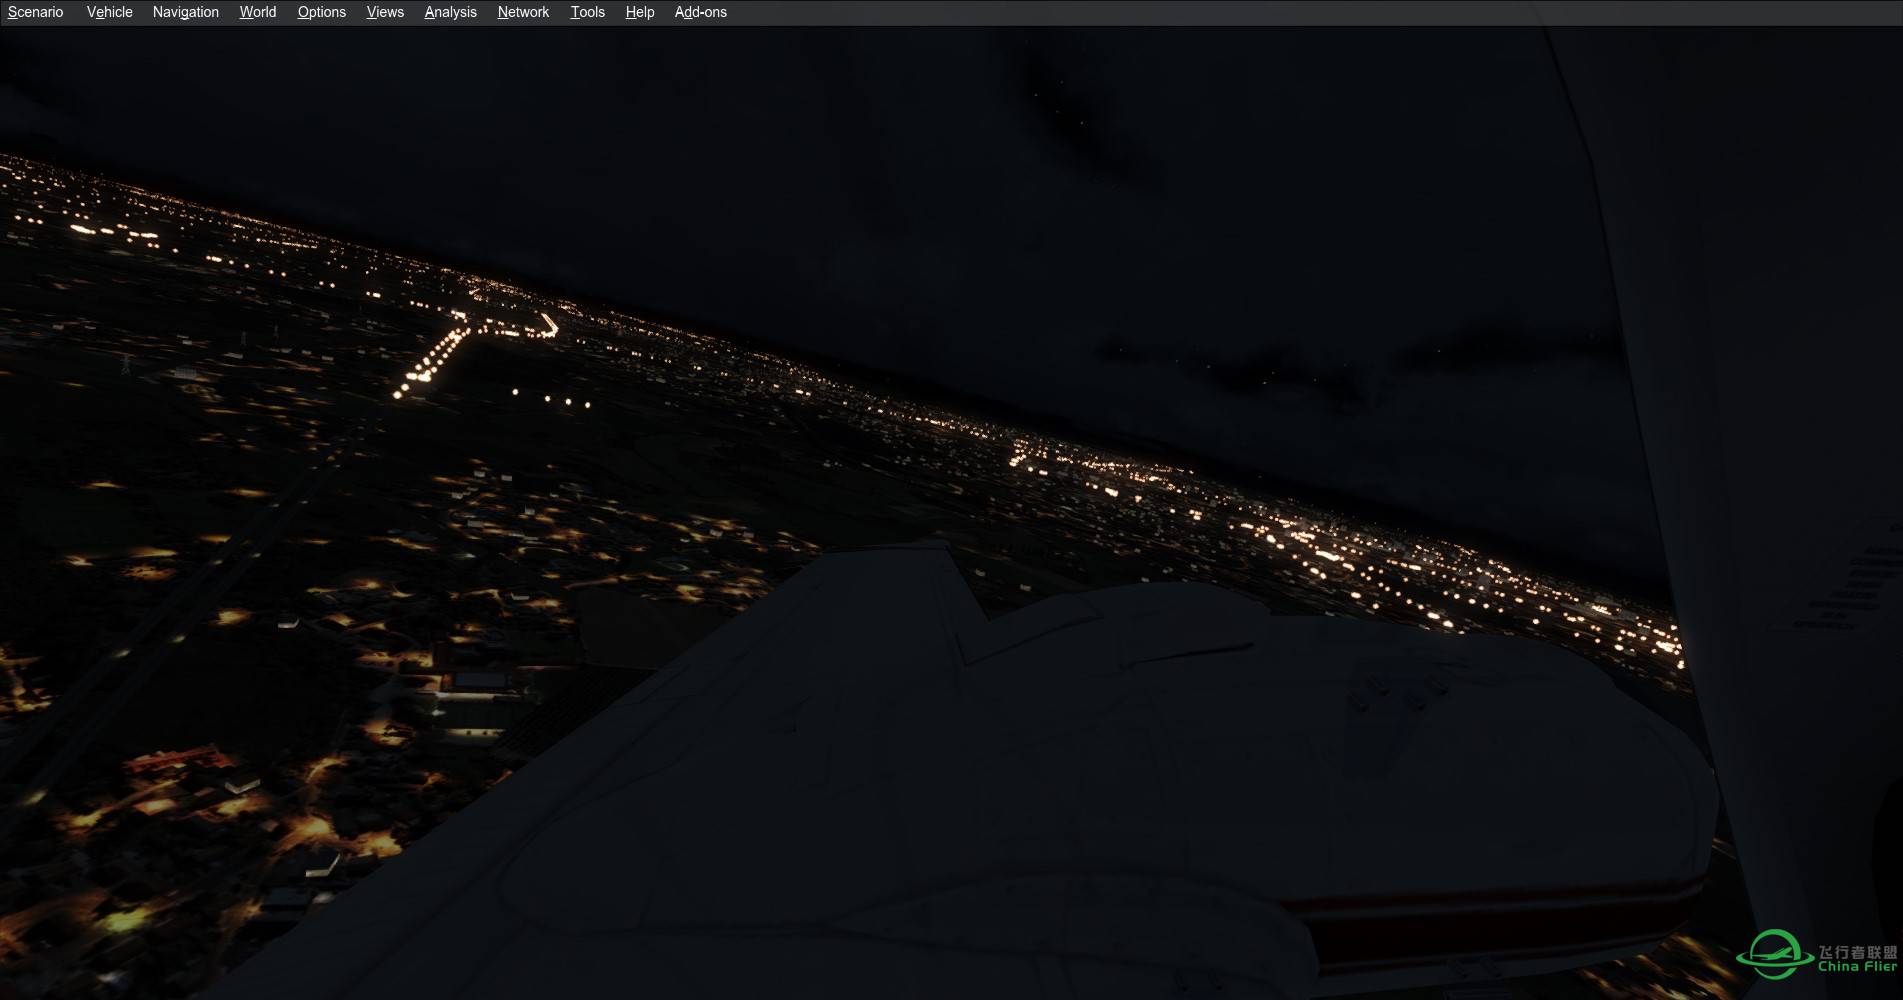The height and width of the screenshot is (1000, 1903).
Task: Open the Tools menu
Action: 587,12
